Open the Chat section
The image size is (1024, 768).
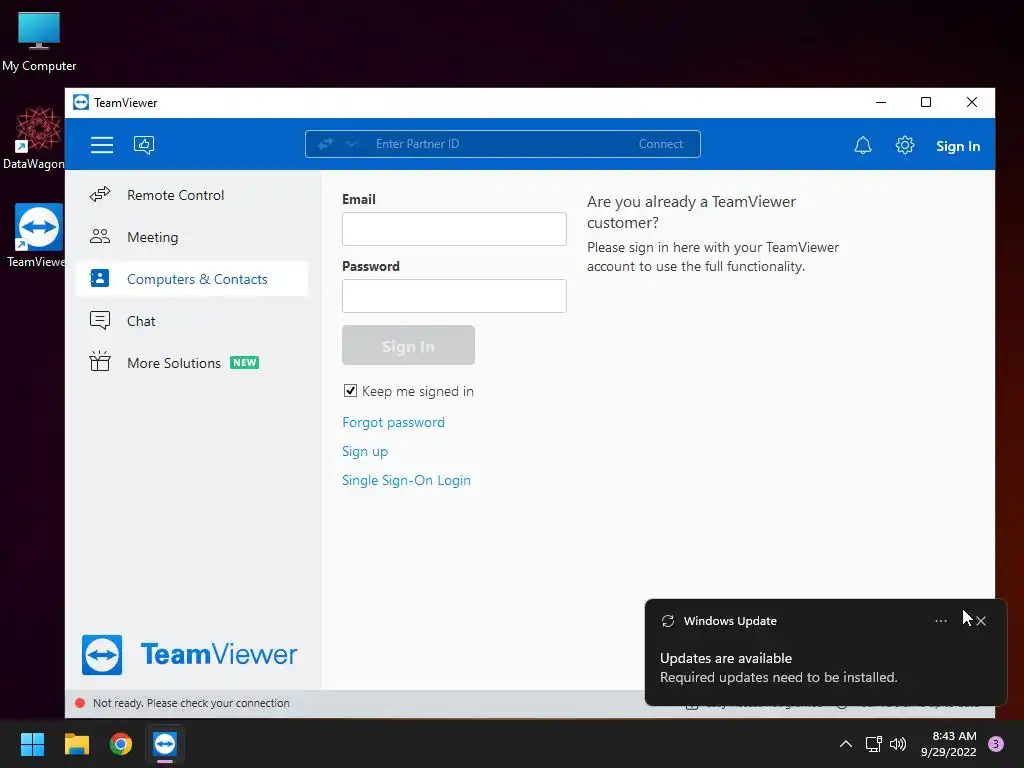coord(191,321)
